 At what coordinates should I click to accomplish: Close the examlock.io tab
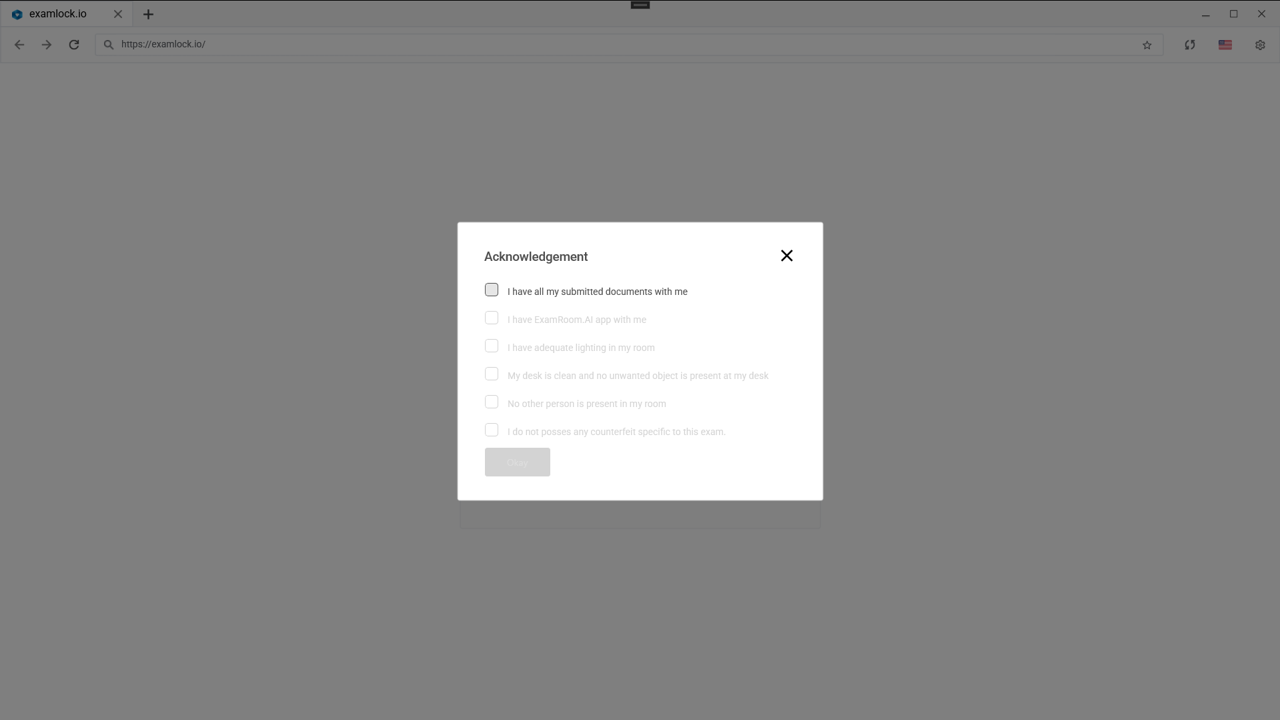pyautogui.click(x=117, y=14)
